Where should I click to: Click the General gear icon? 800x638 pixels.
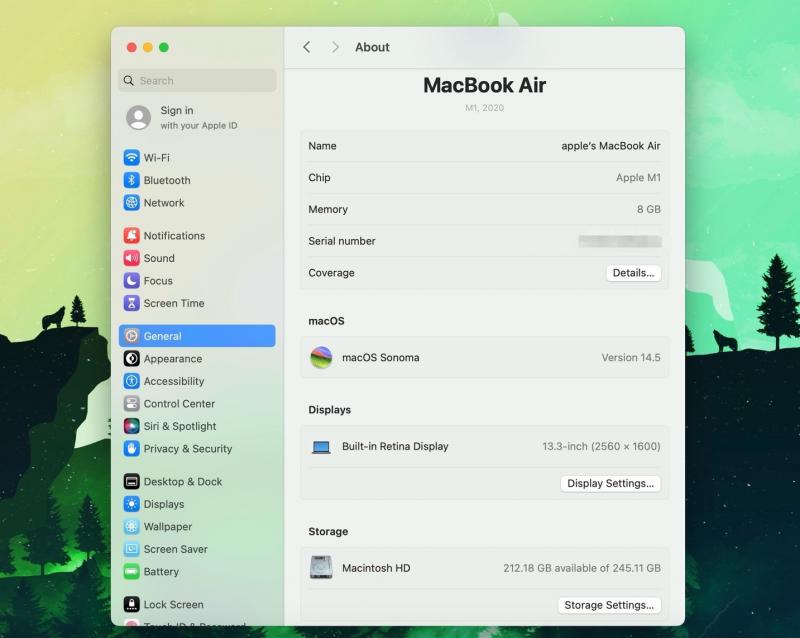point(132,336)
